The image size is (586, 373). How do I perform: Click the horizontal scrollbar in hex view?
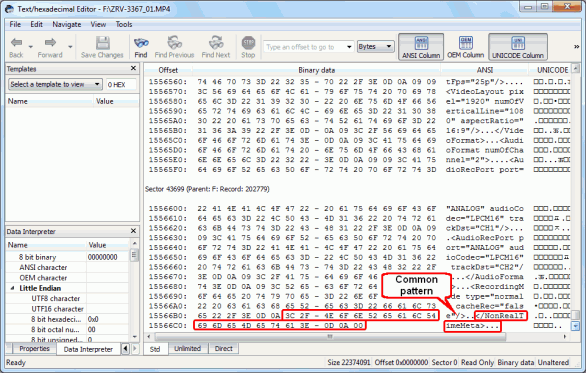(x=358, y=337)
